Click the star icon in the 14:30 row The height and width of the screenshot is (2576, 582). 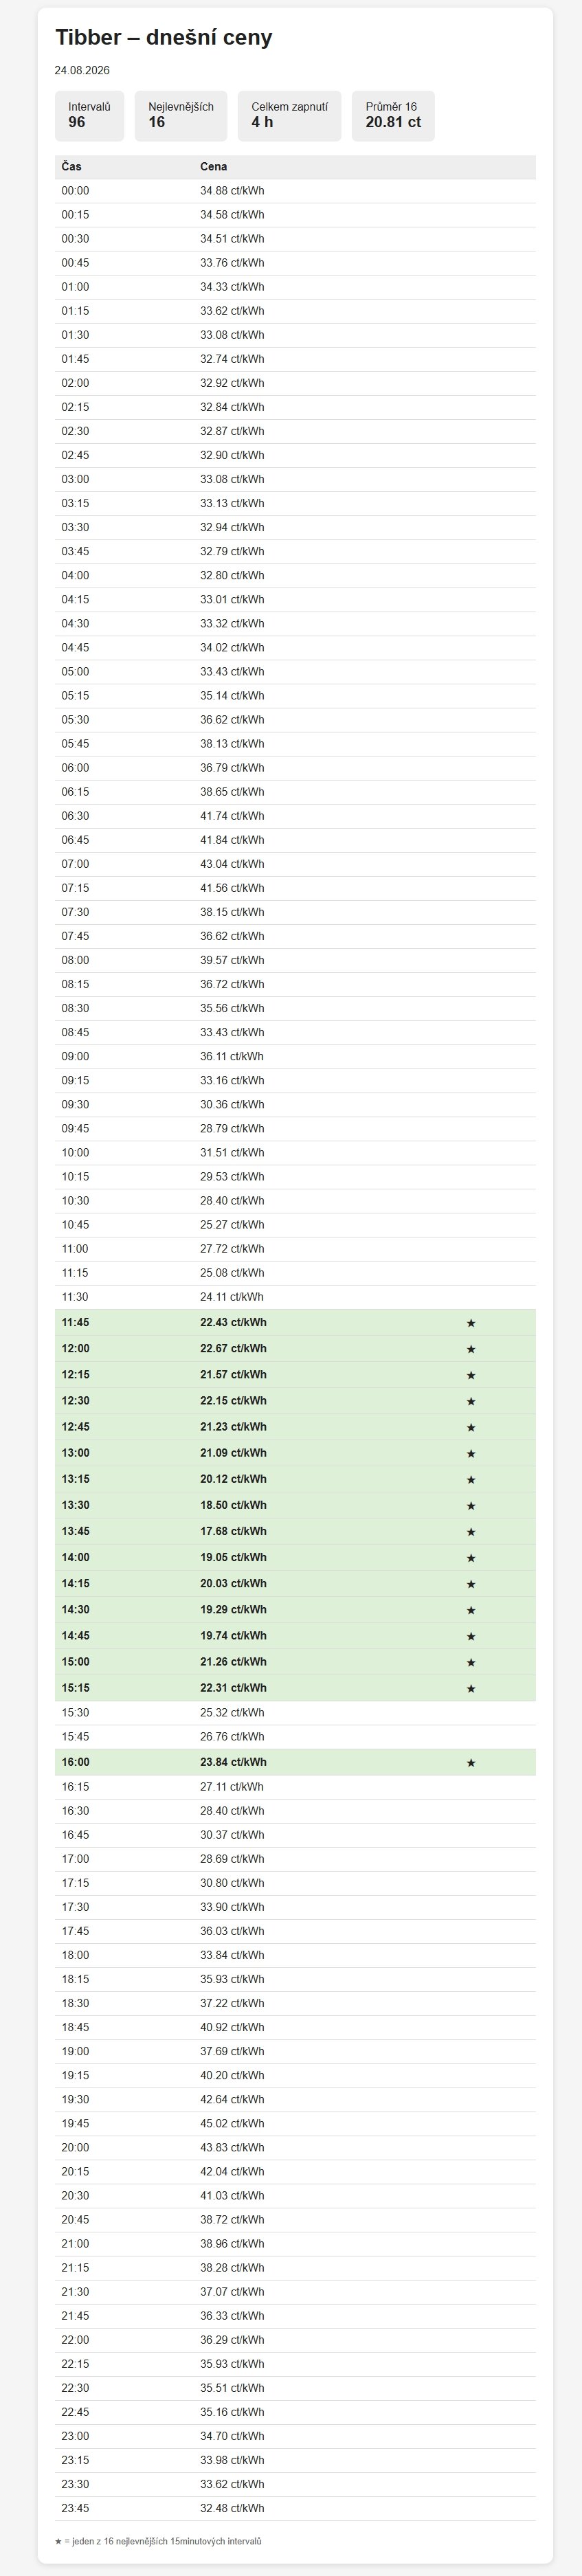[x=471, y=1609]
